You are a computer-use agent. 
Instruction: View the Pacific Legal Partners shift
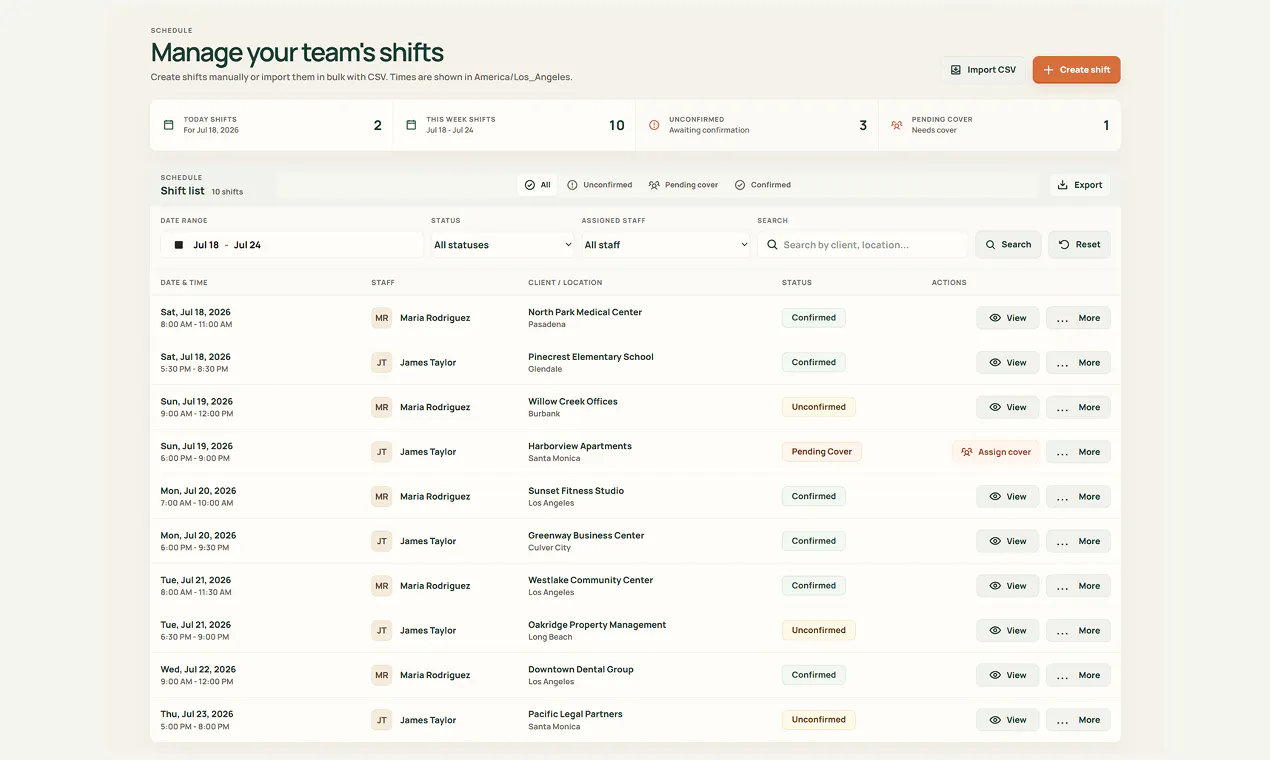coord(1008,720)
